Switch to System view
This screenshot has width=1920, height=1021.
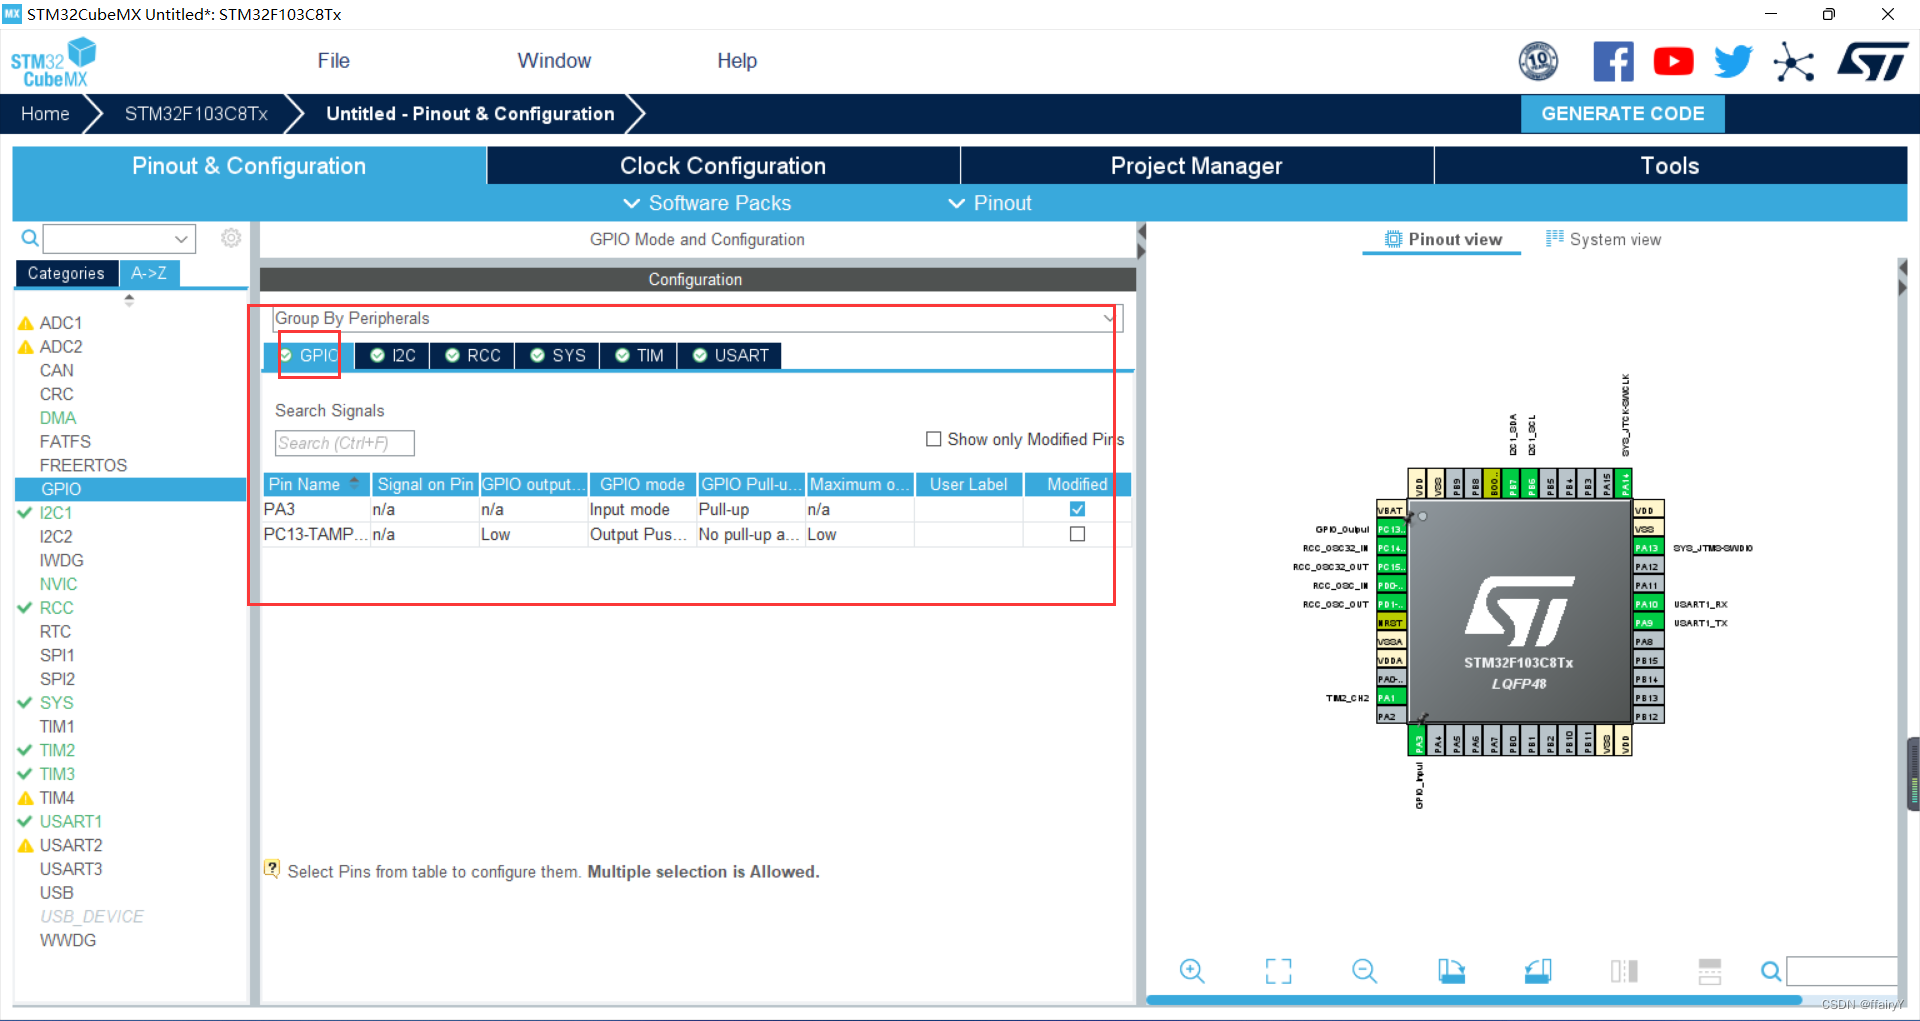[1603, 239]
